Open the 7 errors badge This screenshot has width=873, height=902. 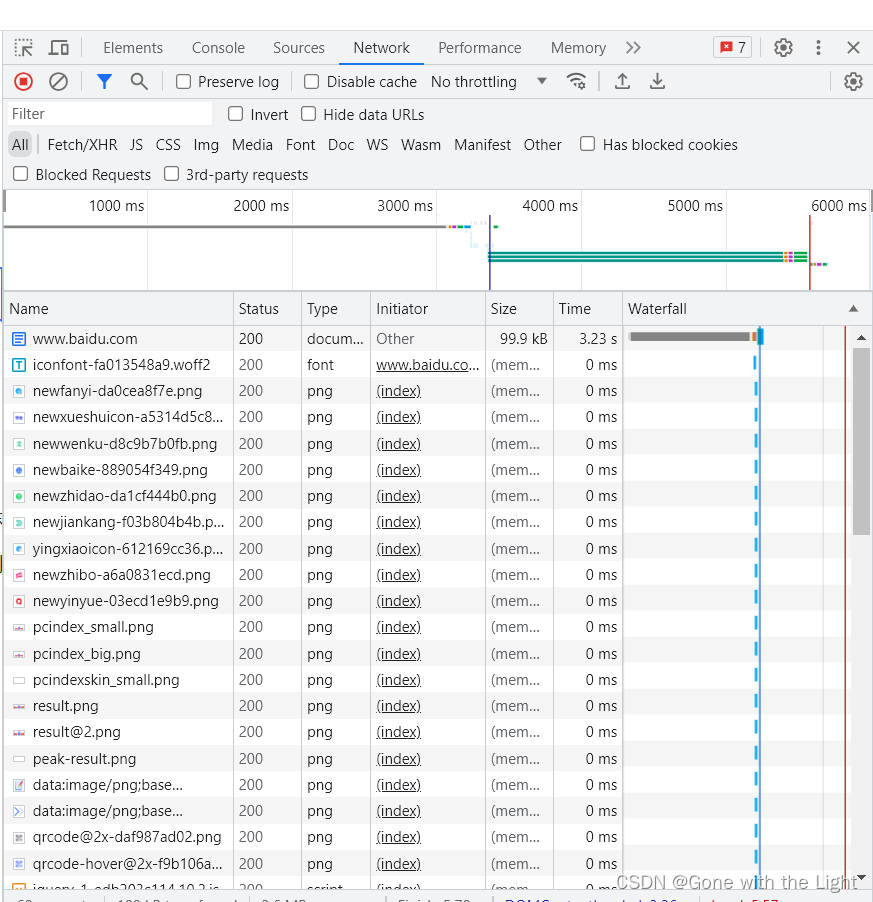pyautogui.click(x=733, y=48)
